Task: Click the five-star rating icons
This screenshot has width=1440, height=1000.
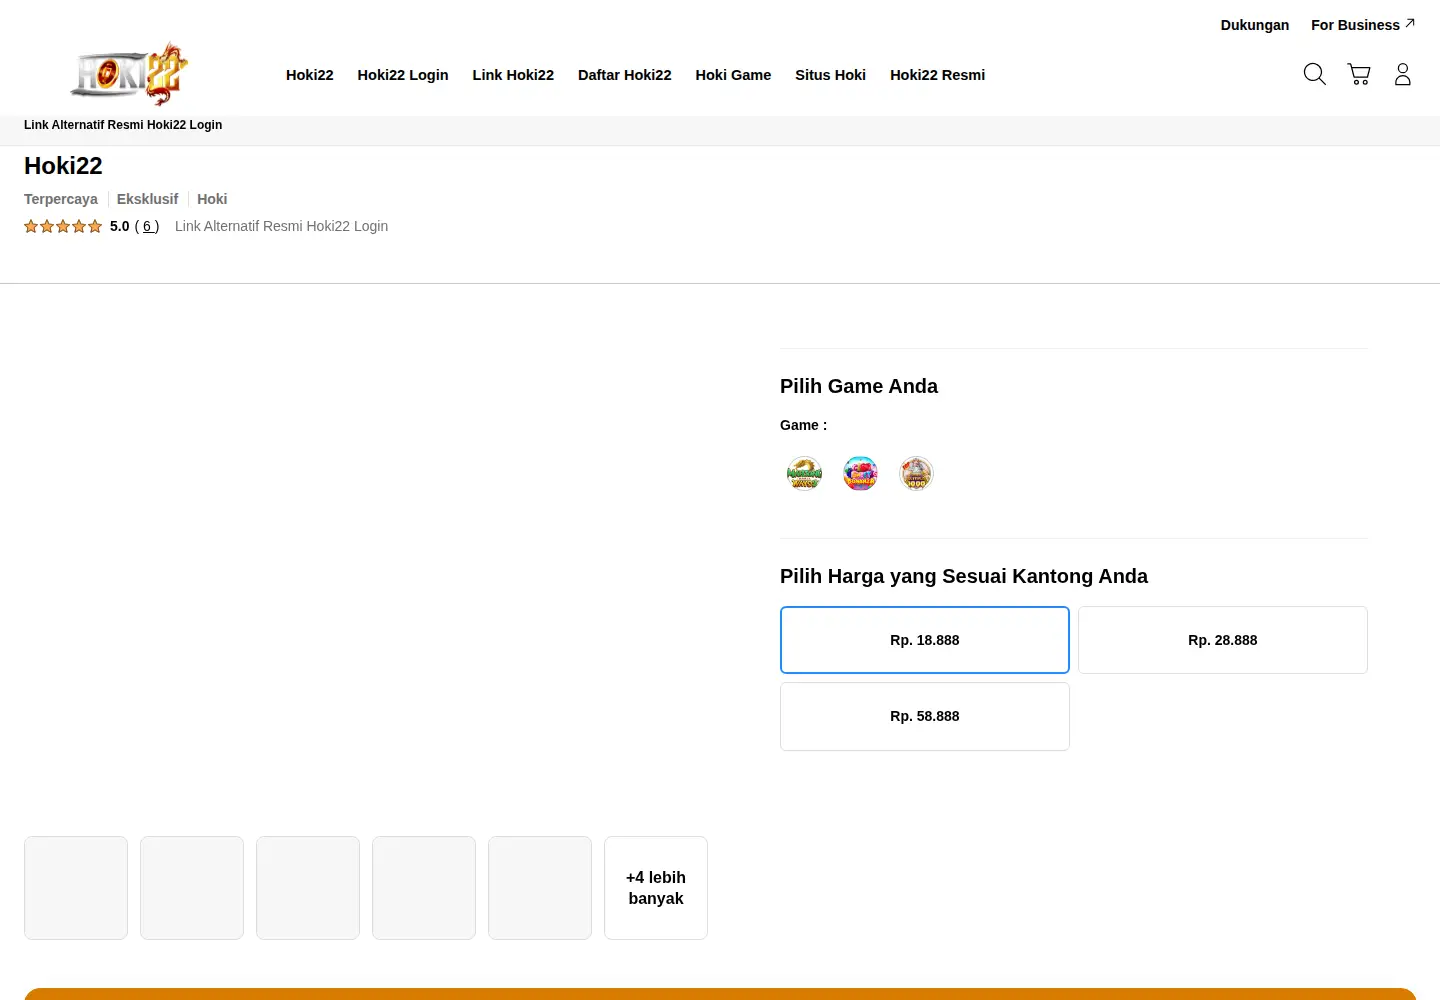Action: pos(63,226)
